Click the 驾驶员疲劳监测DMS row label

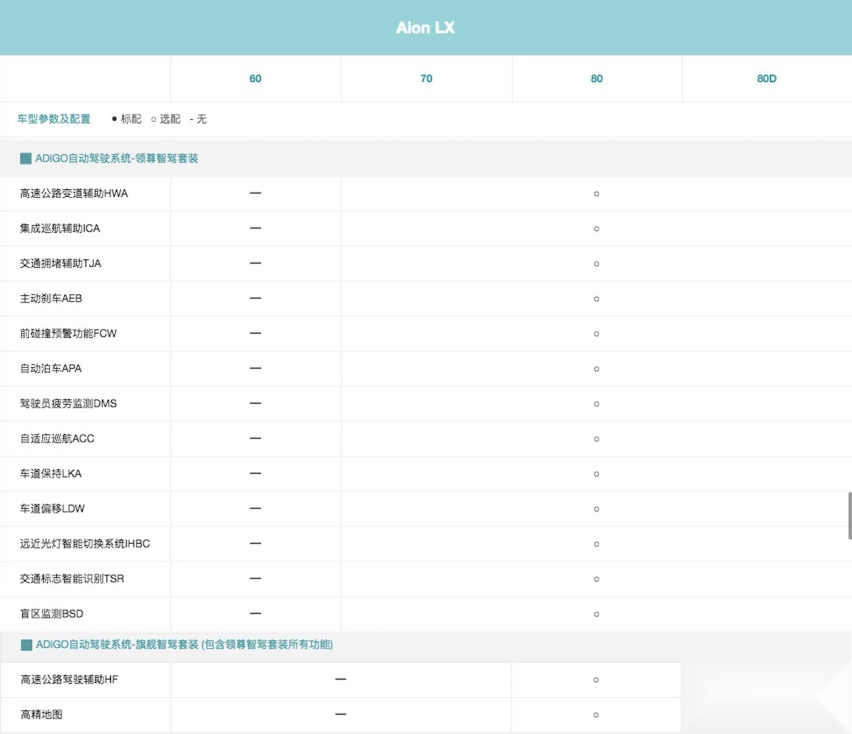pos(68,404)
